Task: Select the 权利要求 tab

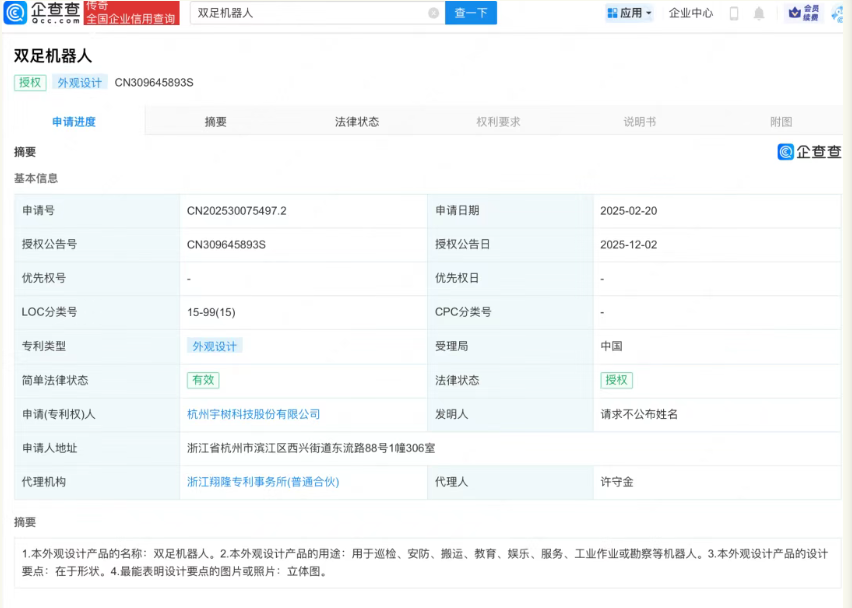Action: pos(499,120)
